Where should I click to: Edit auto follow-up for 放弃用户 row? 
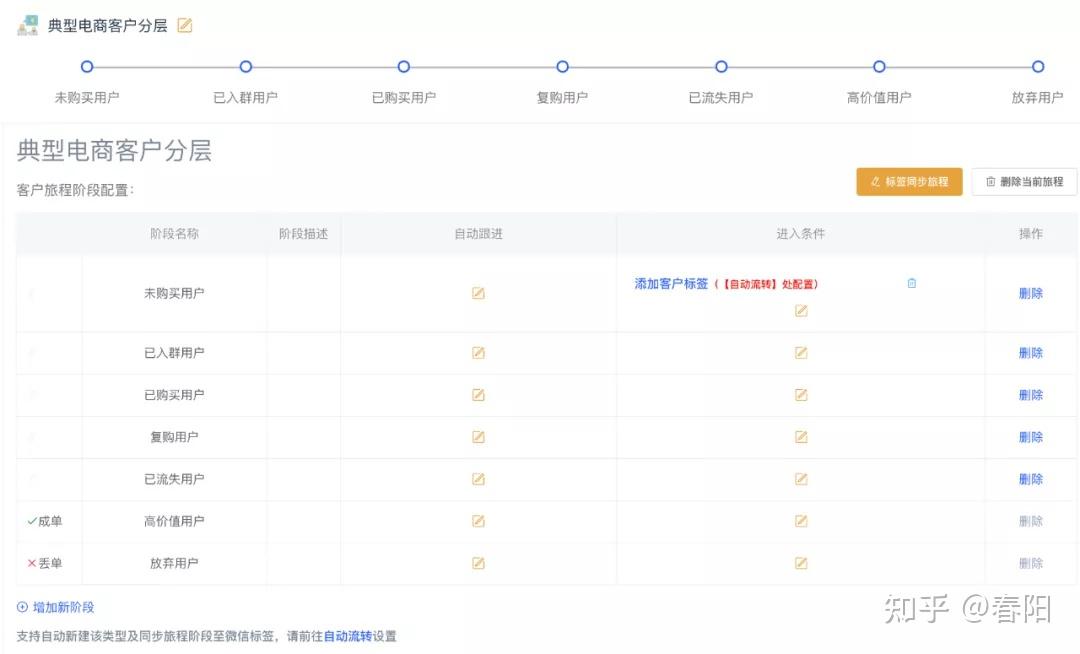[x=478, y=563]
